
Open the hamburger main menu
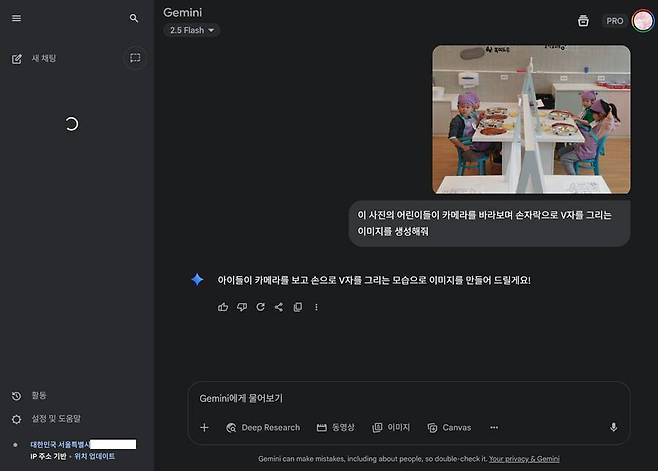(x=16, y=18)
